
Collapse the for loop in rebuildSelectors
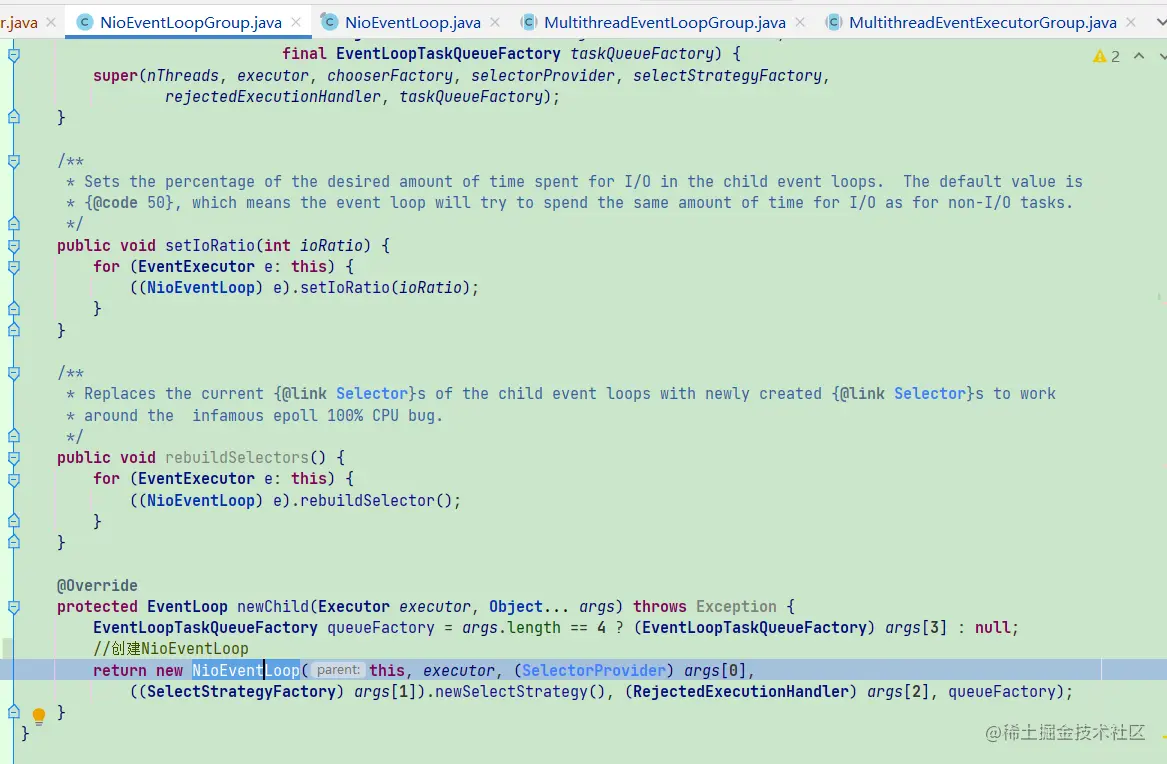point(13,479)
